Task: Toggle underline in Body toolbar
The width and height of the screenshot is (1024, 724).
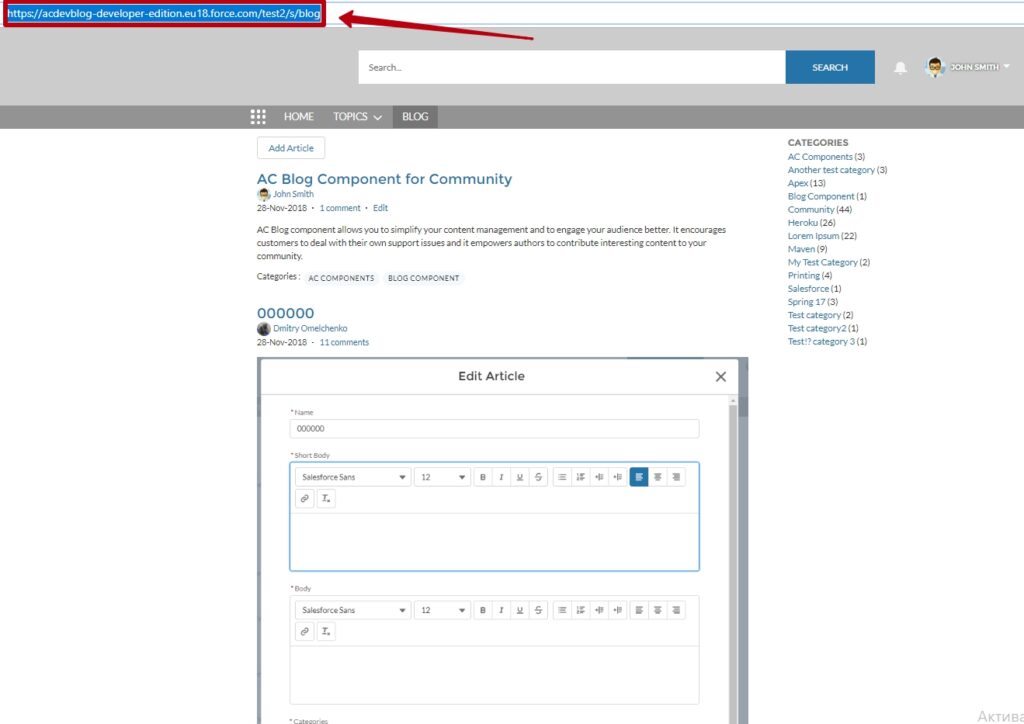Action: pos(520,610)
